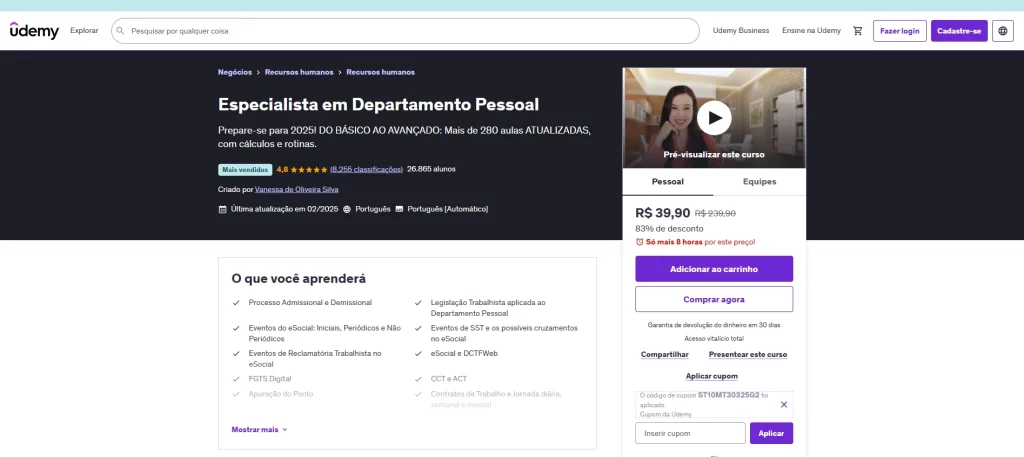Click coupon code ST10MT30325G2 text

[x=728, y=395]
